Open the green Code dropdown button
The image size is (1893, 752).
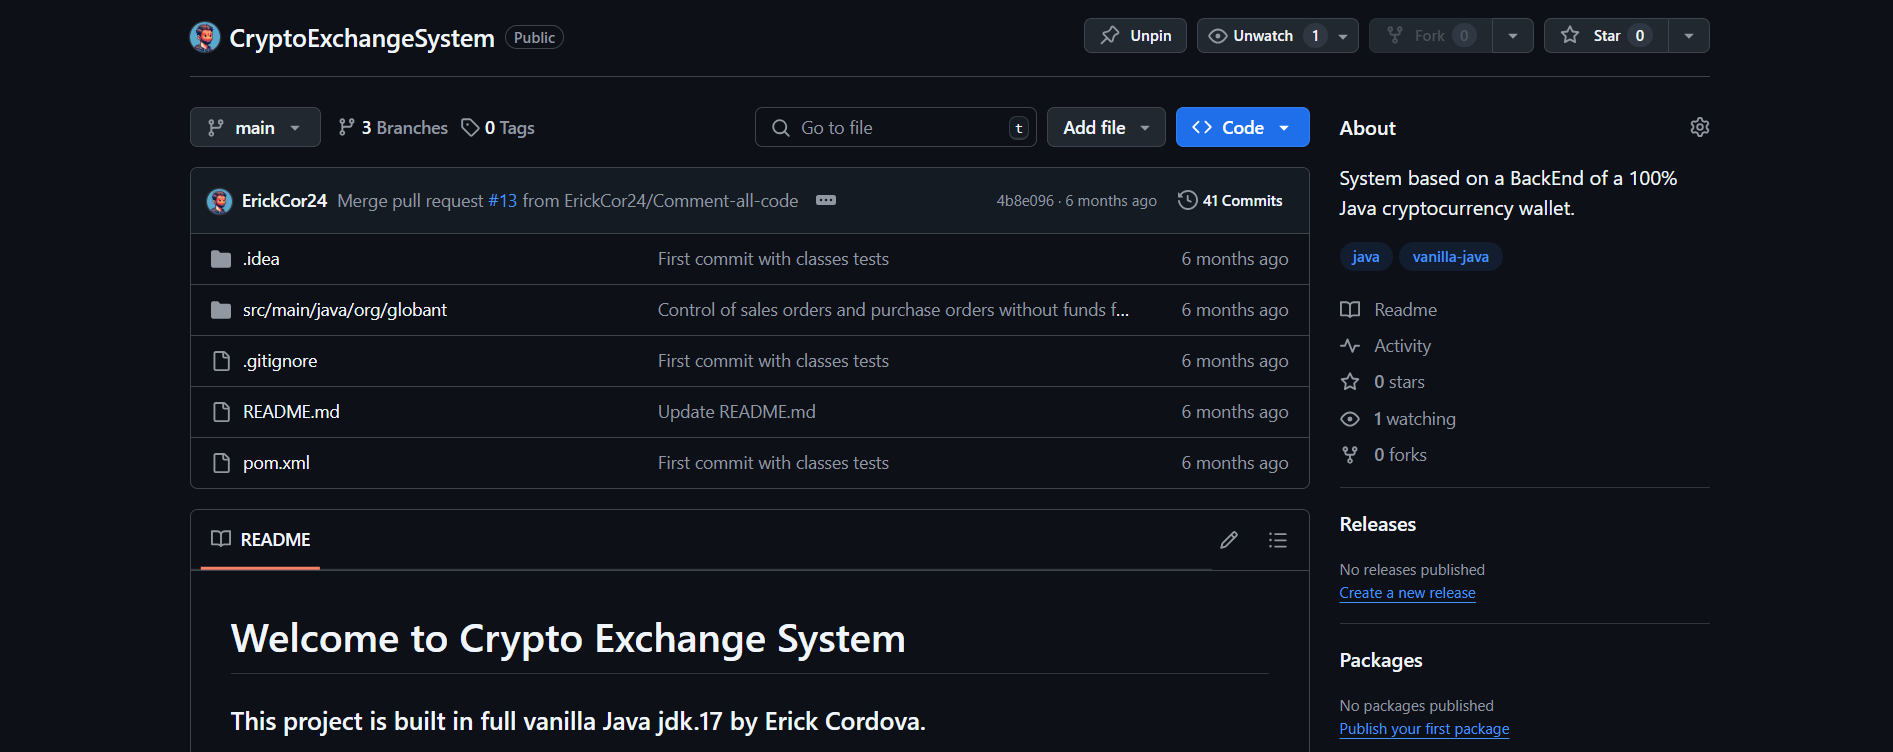(x=1242, y=127)
